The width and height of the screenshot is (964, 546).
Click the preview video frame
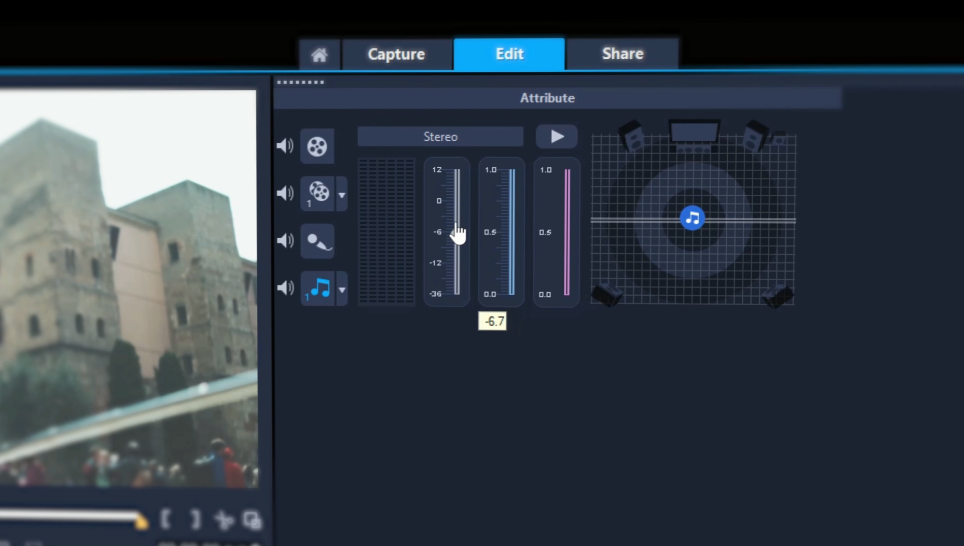[128, 289]
